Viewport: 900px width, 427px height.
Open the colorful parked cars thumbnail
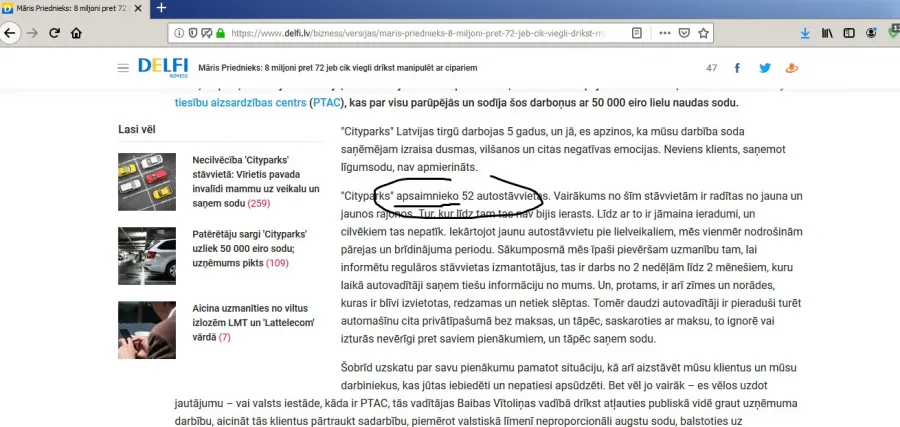click(x=147, y=182)
